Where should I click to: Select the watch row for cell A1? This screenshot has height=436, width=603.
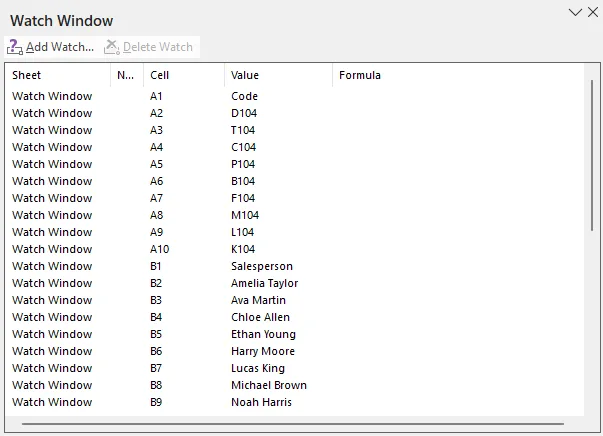(294, 96)
